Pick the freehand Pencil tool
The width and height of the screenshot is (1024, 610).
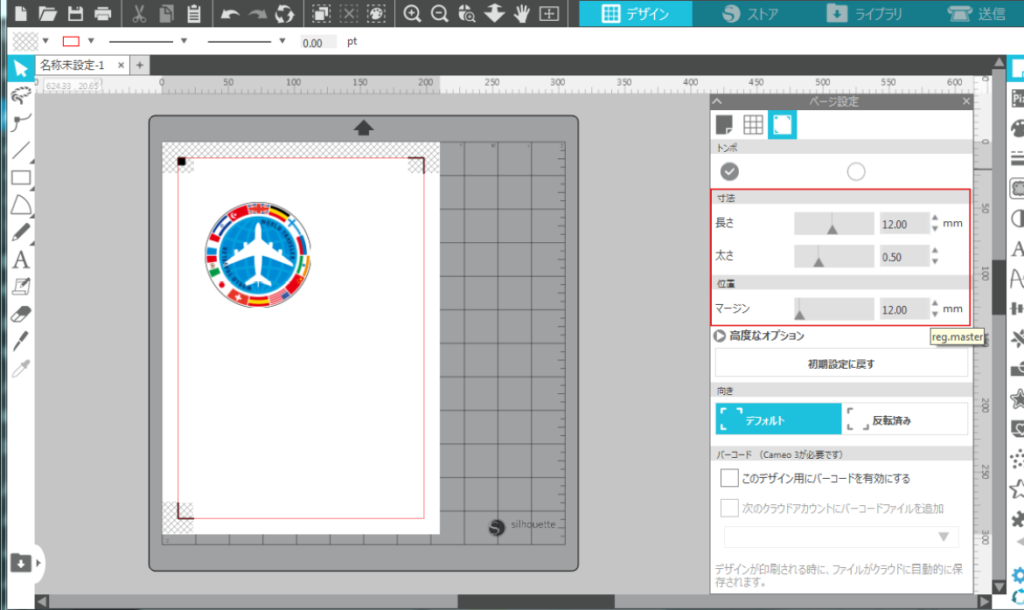[21, 232]
